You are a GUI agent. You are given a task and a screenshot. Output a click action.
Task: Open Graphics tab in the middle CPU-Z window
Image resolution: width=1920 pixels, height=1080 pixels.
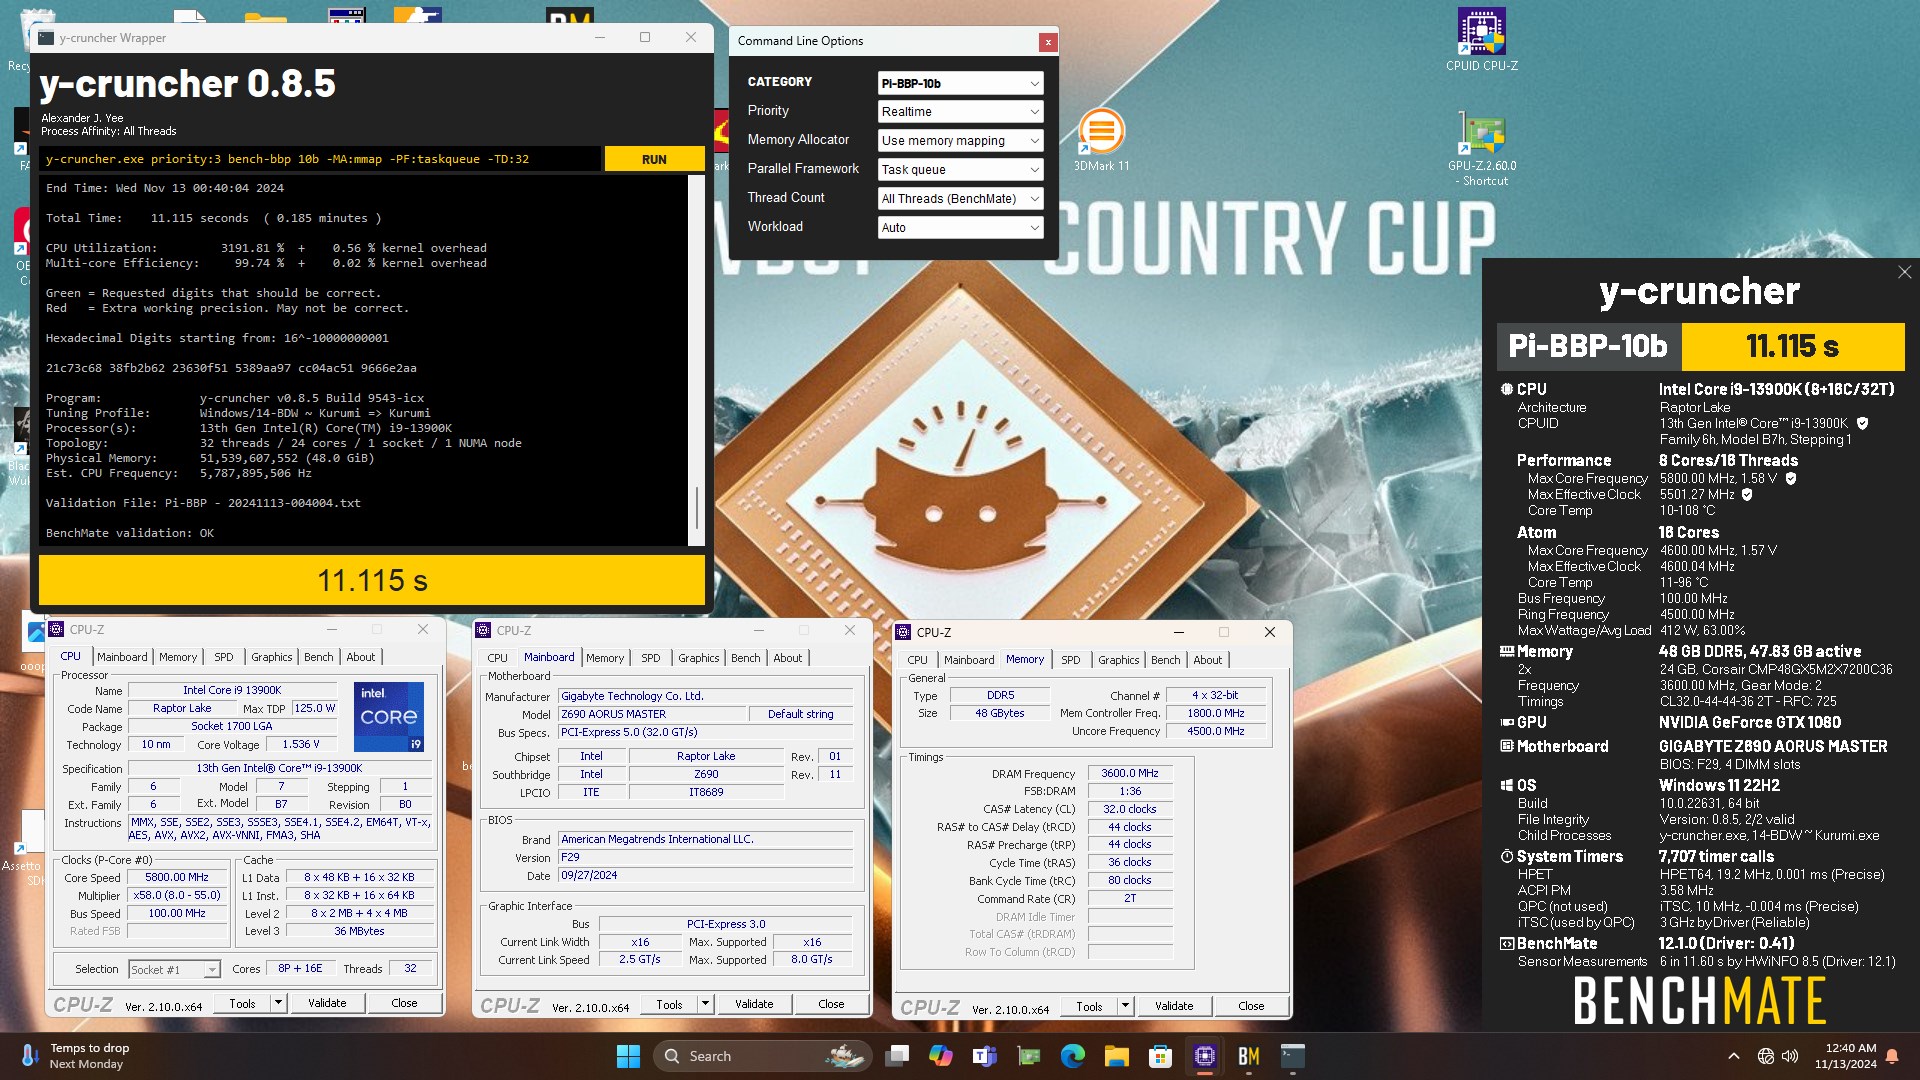(x=698, y=658)
